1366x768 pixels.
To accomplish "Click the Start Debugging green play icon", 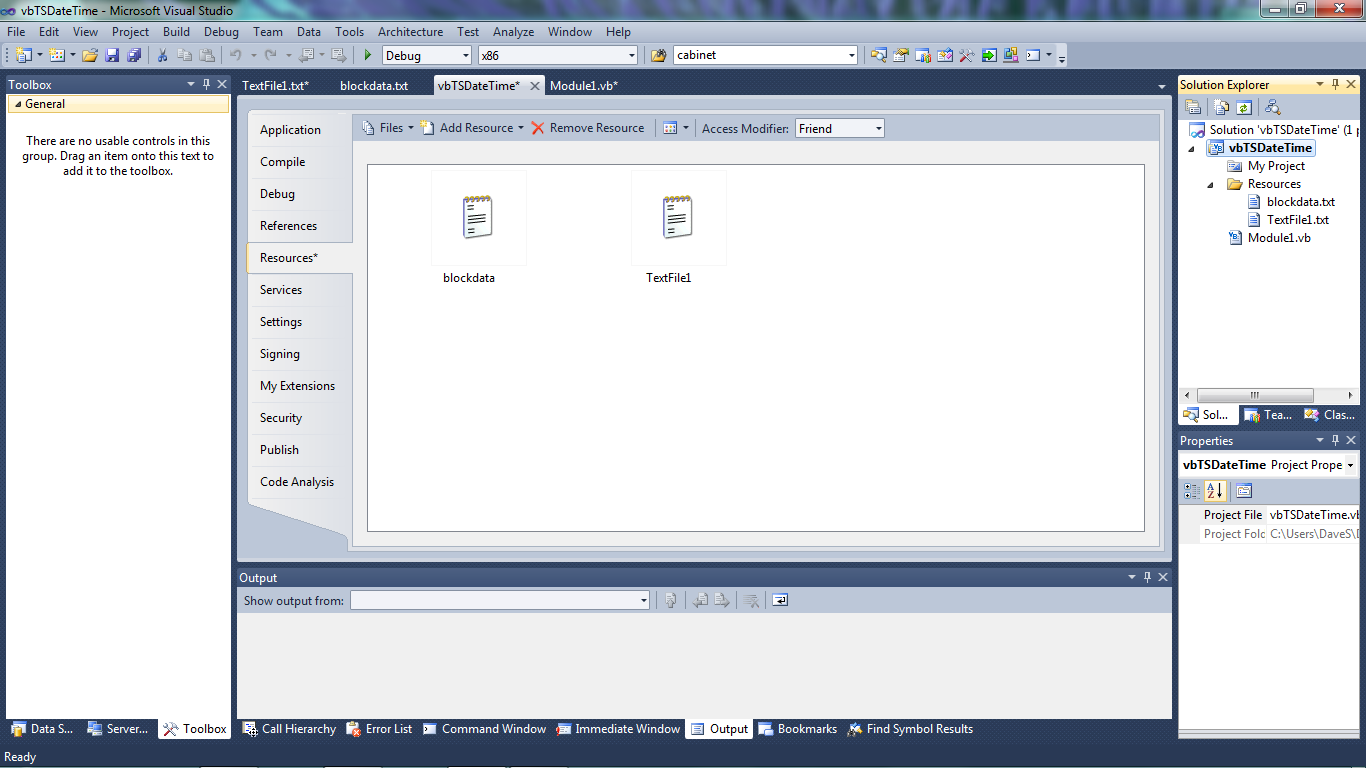I will (x=368, y=56).
